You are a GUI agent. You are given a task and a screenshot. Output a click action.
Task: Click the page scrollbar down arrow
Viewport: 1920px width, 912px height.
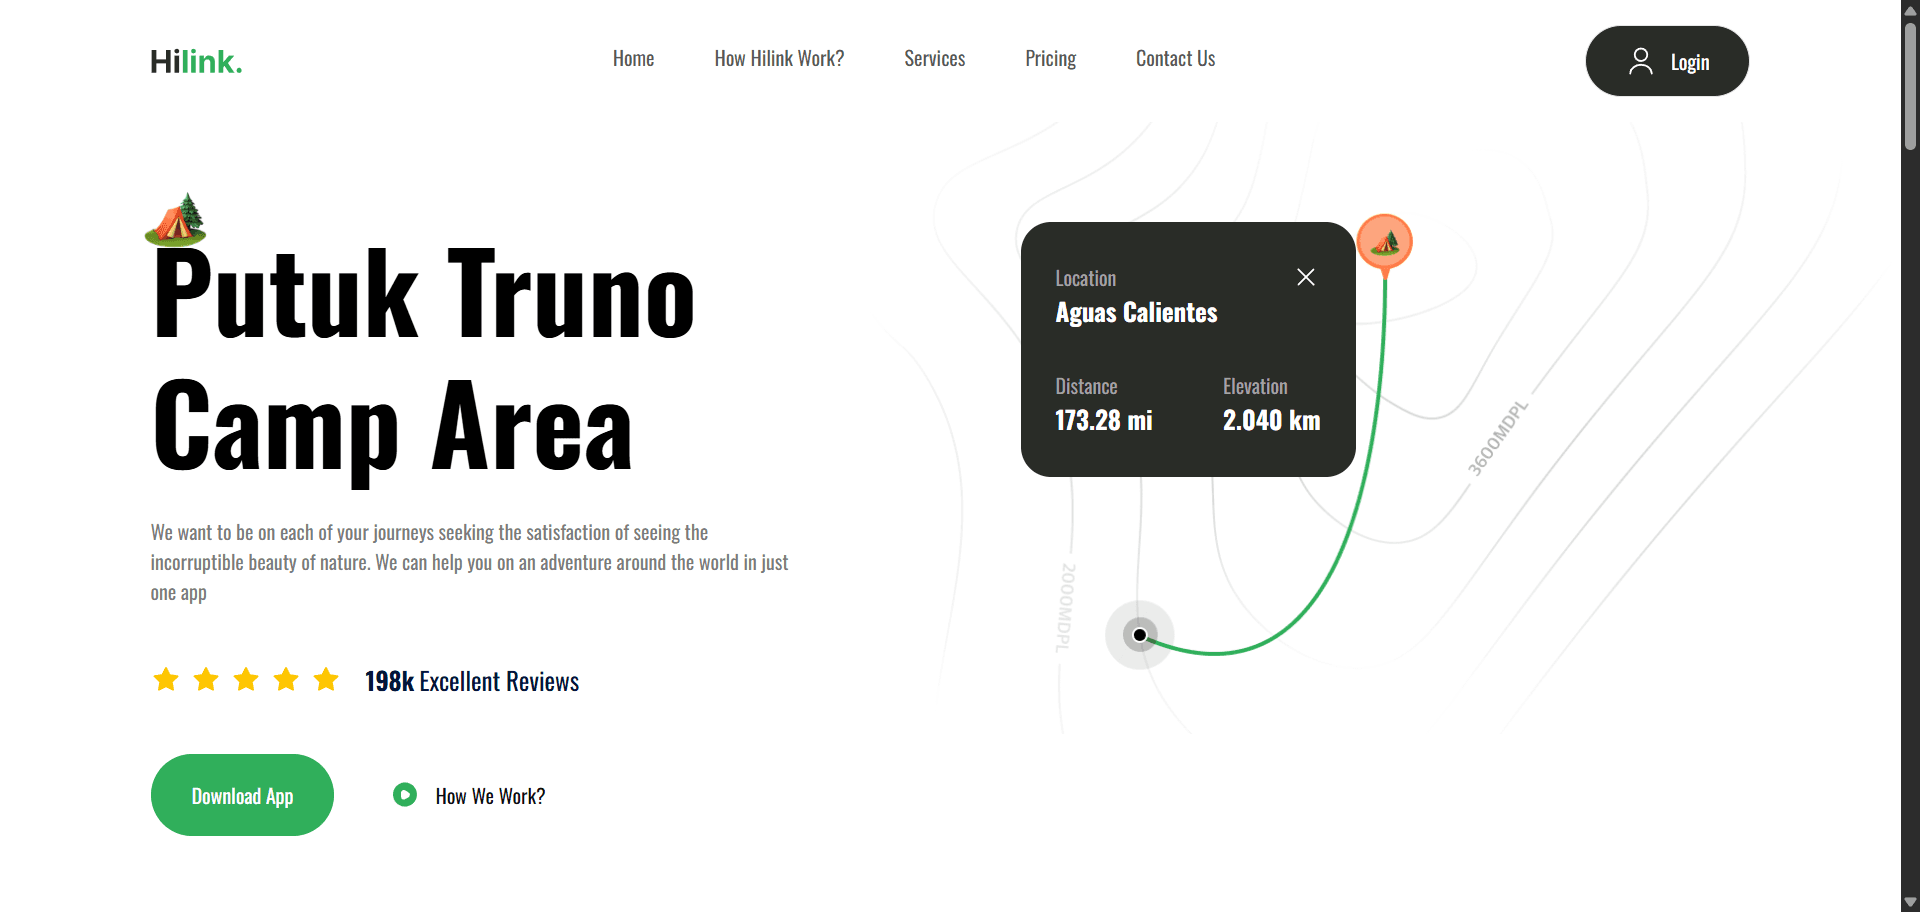pos(1910,902)
